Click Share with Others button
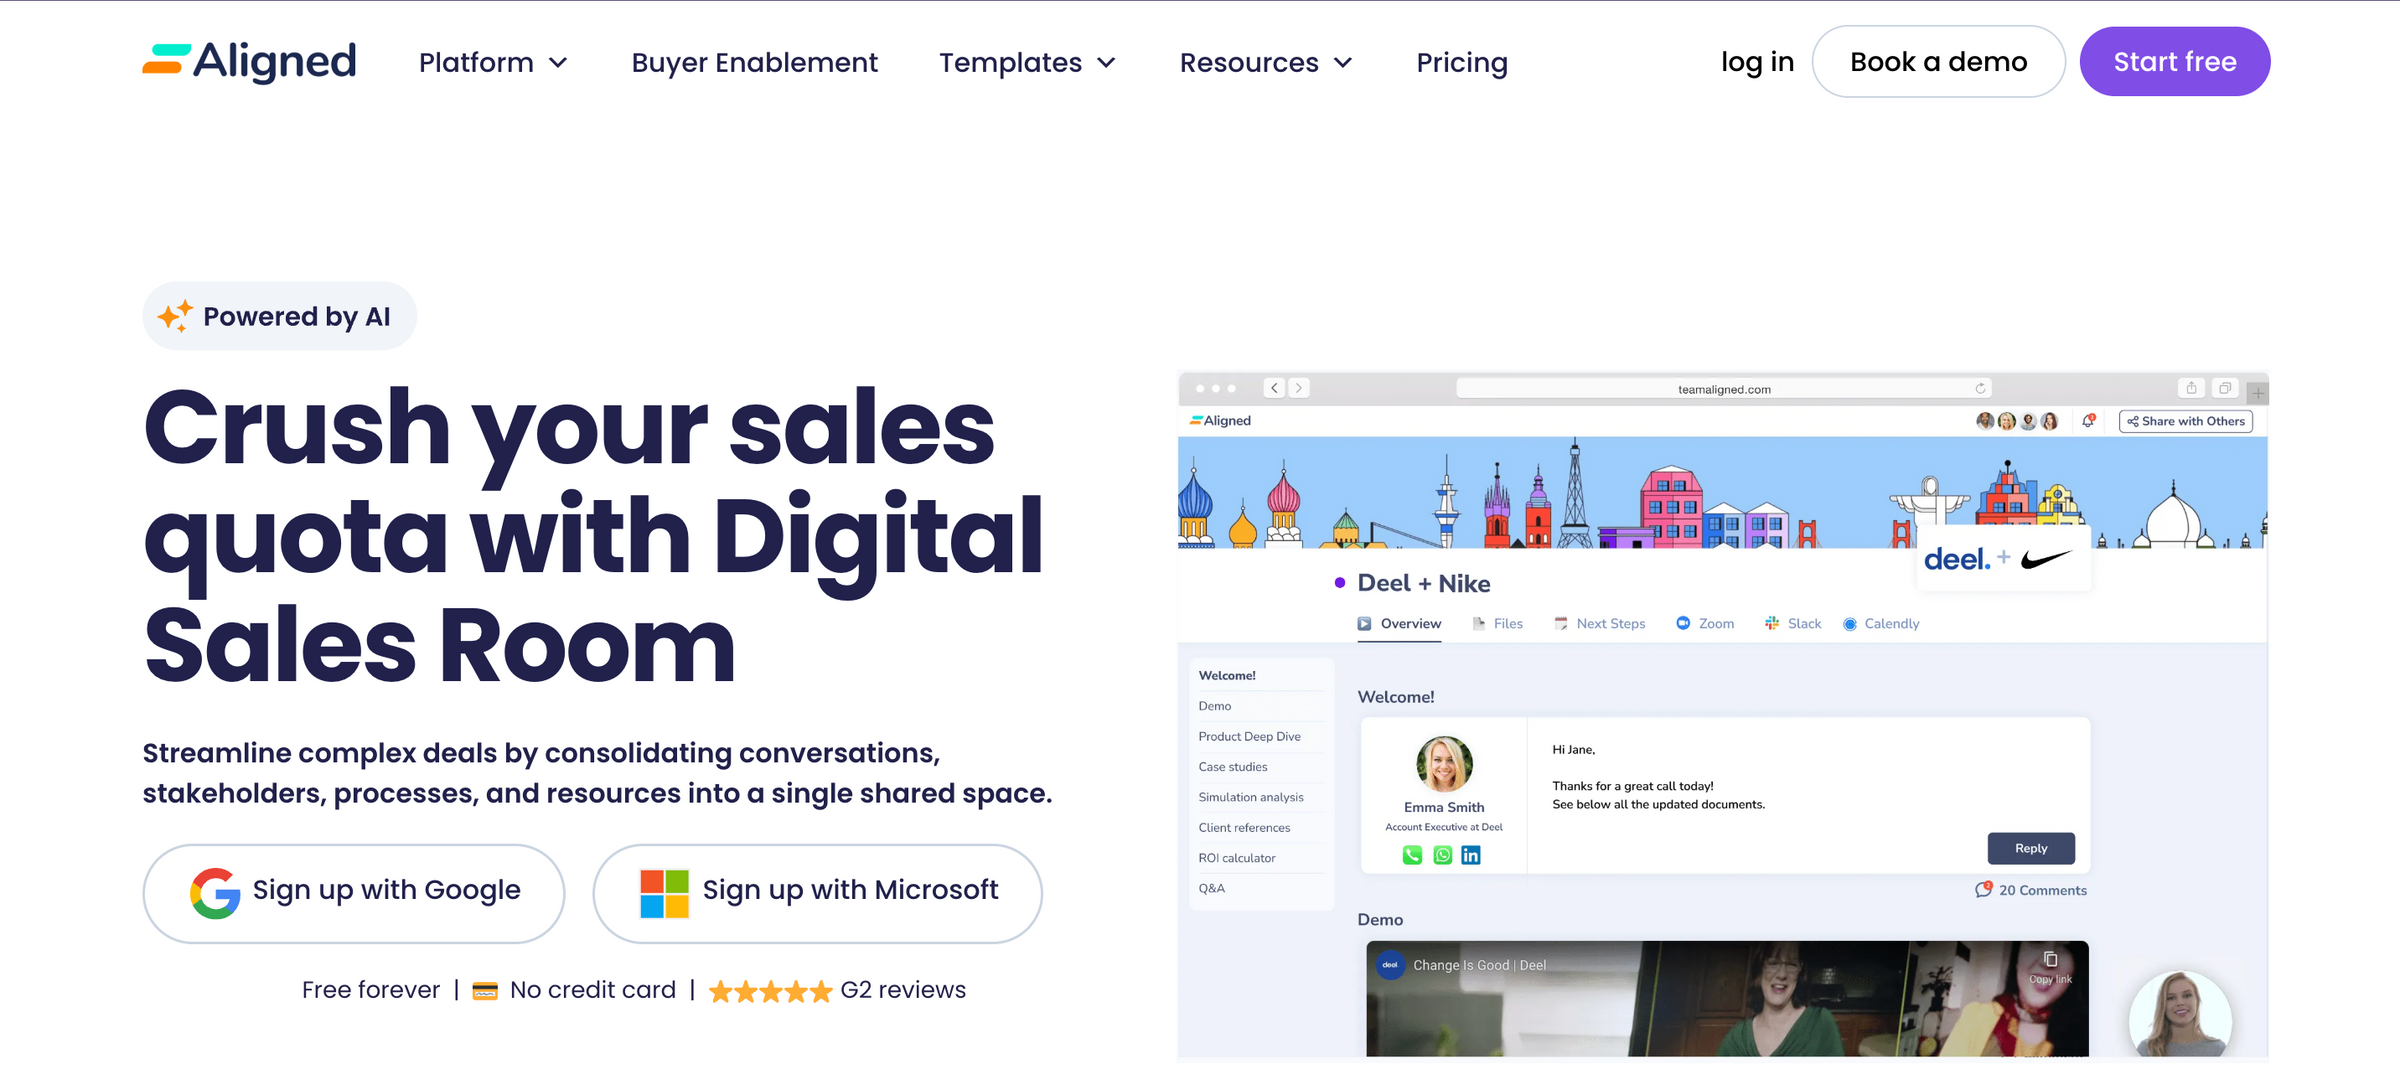 click(2186, 421)
